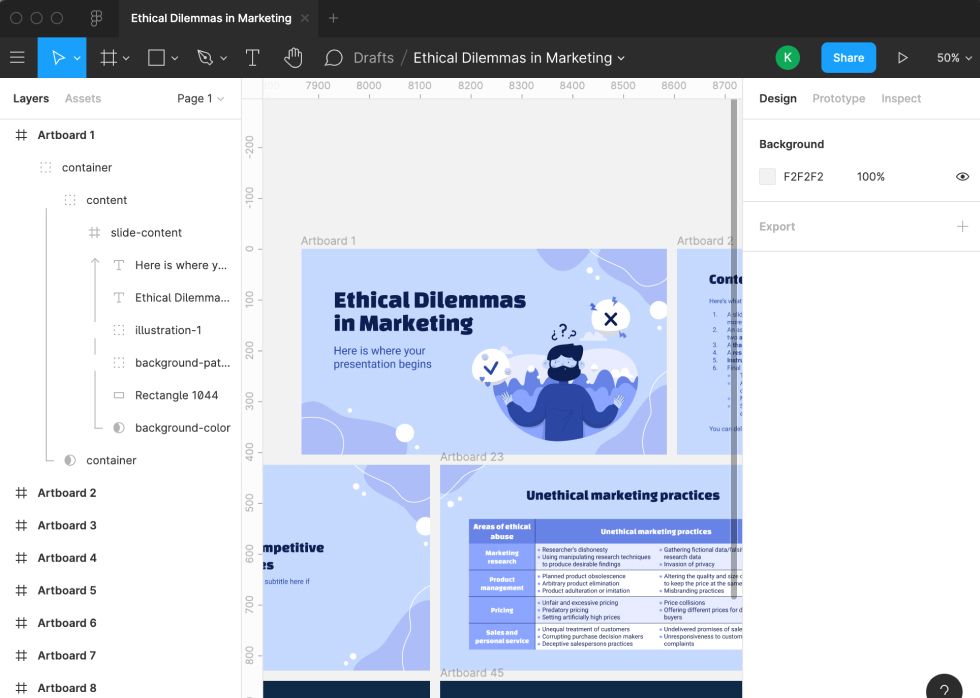Viewport: 980px width, 698px height.
Task: Open the hamburger main menu
Action: click(17, 58)
